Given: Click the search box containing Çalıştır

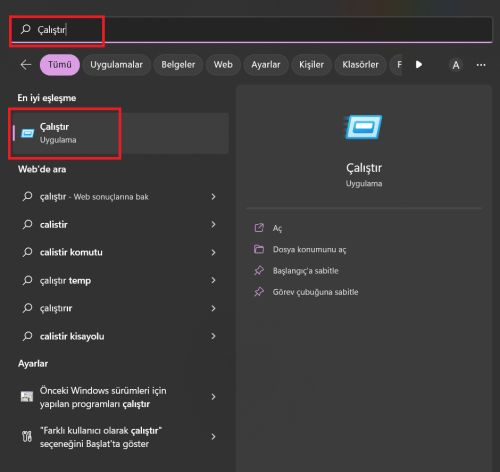Looking at the screenshot, I should pyautogui.click(x=251, y=30).
